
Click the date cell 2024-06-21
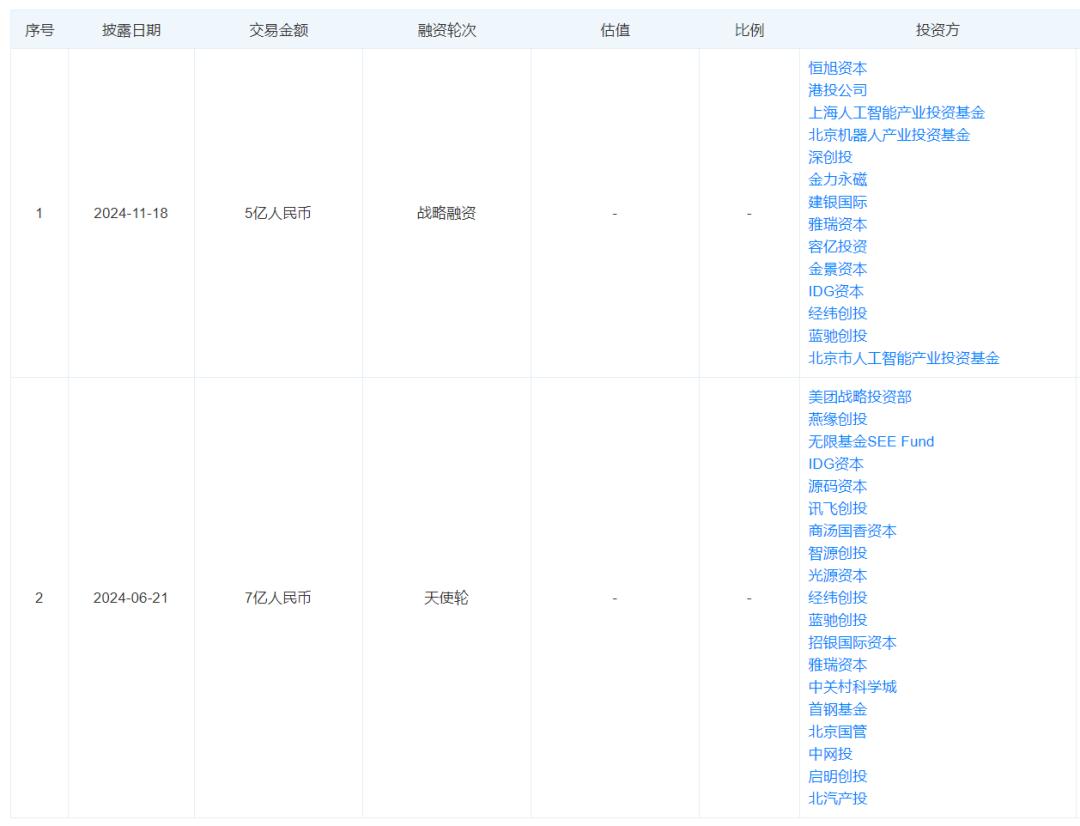tap(131, 598)
